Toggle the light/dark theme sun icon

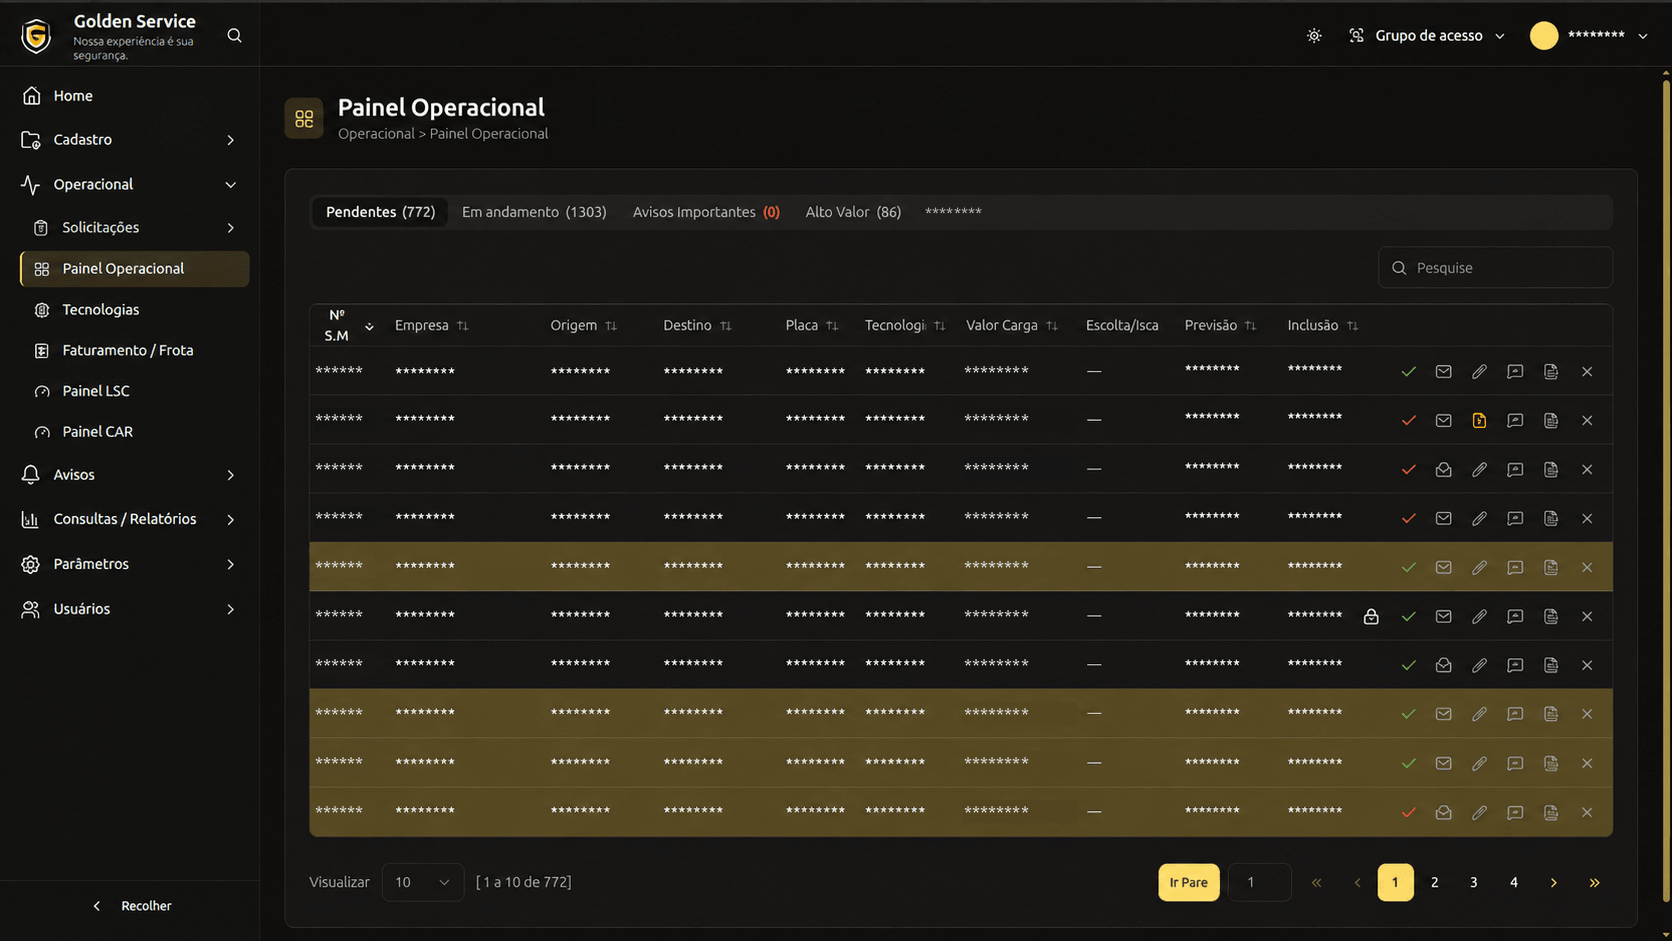coord(1314,35)
